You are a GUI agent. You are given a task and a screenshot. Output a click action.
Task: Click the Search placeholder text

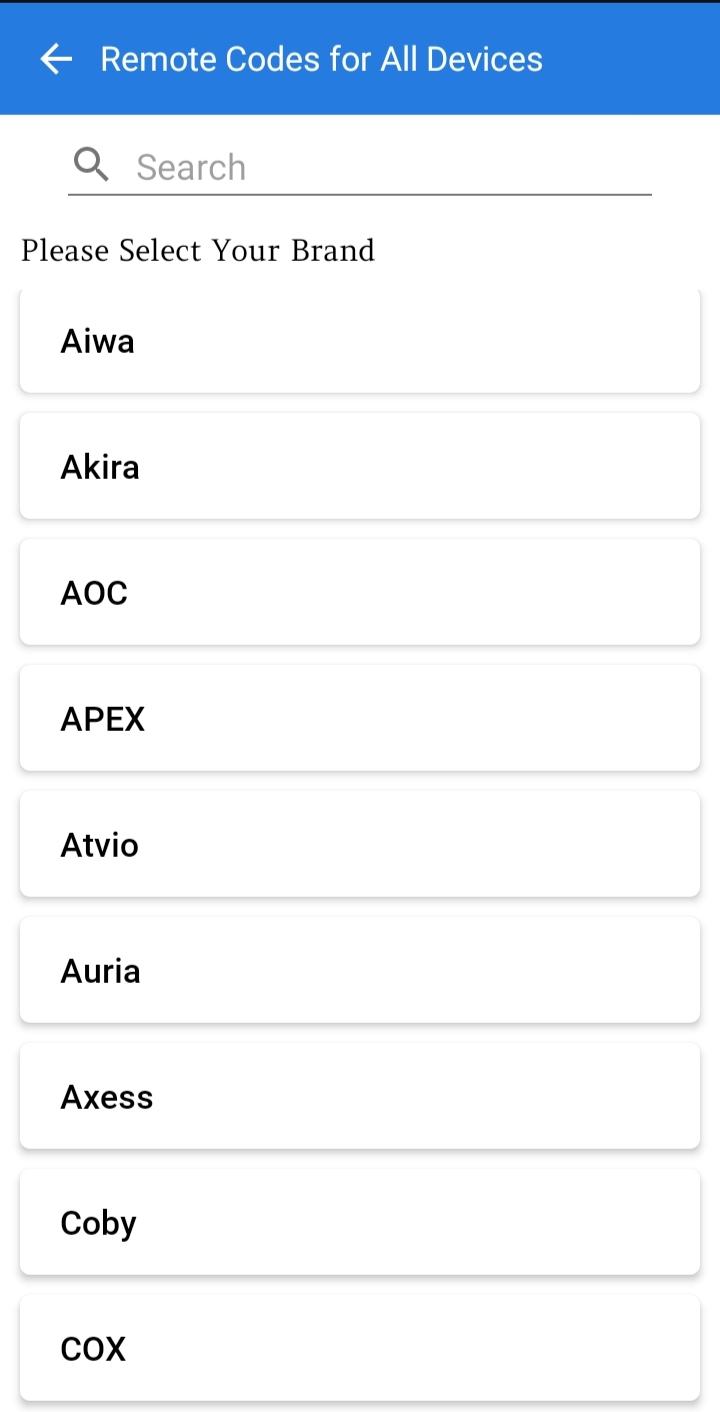(x=191, y=167)
